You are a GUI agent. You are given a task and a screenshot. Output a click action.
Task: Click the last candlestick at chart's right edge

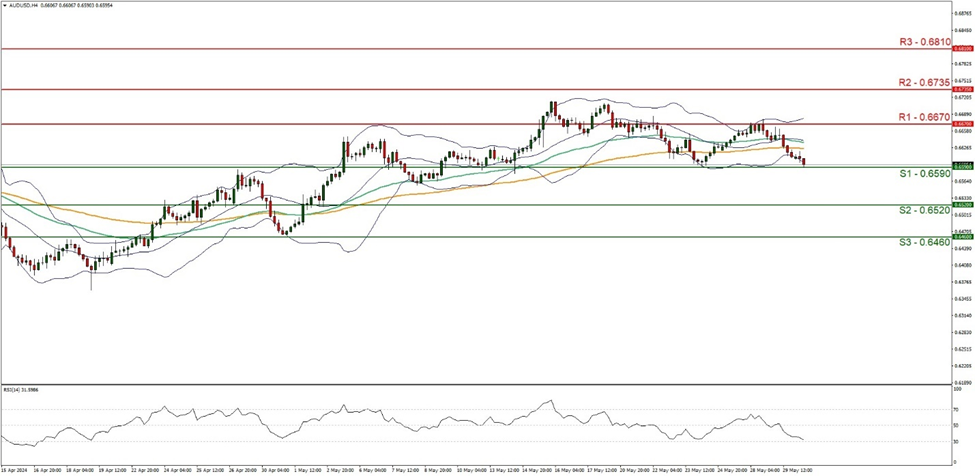804,160
